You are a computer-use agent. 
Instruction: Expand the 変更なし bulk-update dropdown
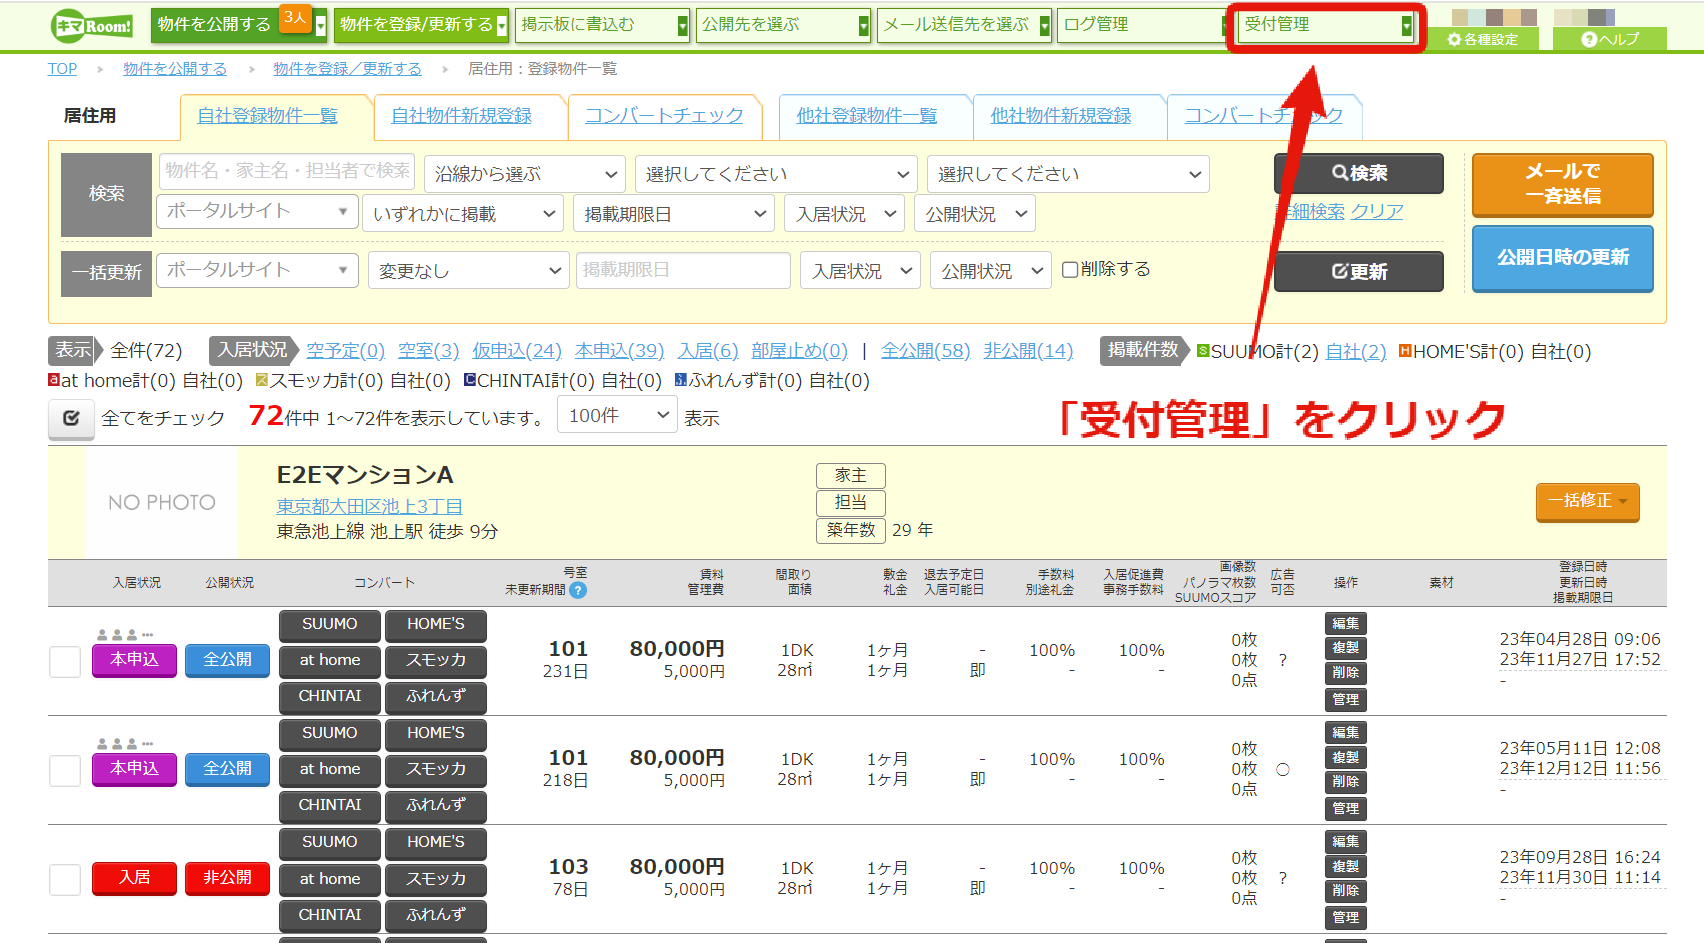coord(469,271)
